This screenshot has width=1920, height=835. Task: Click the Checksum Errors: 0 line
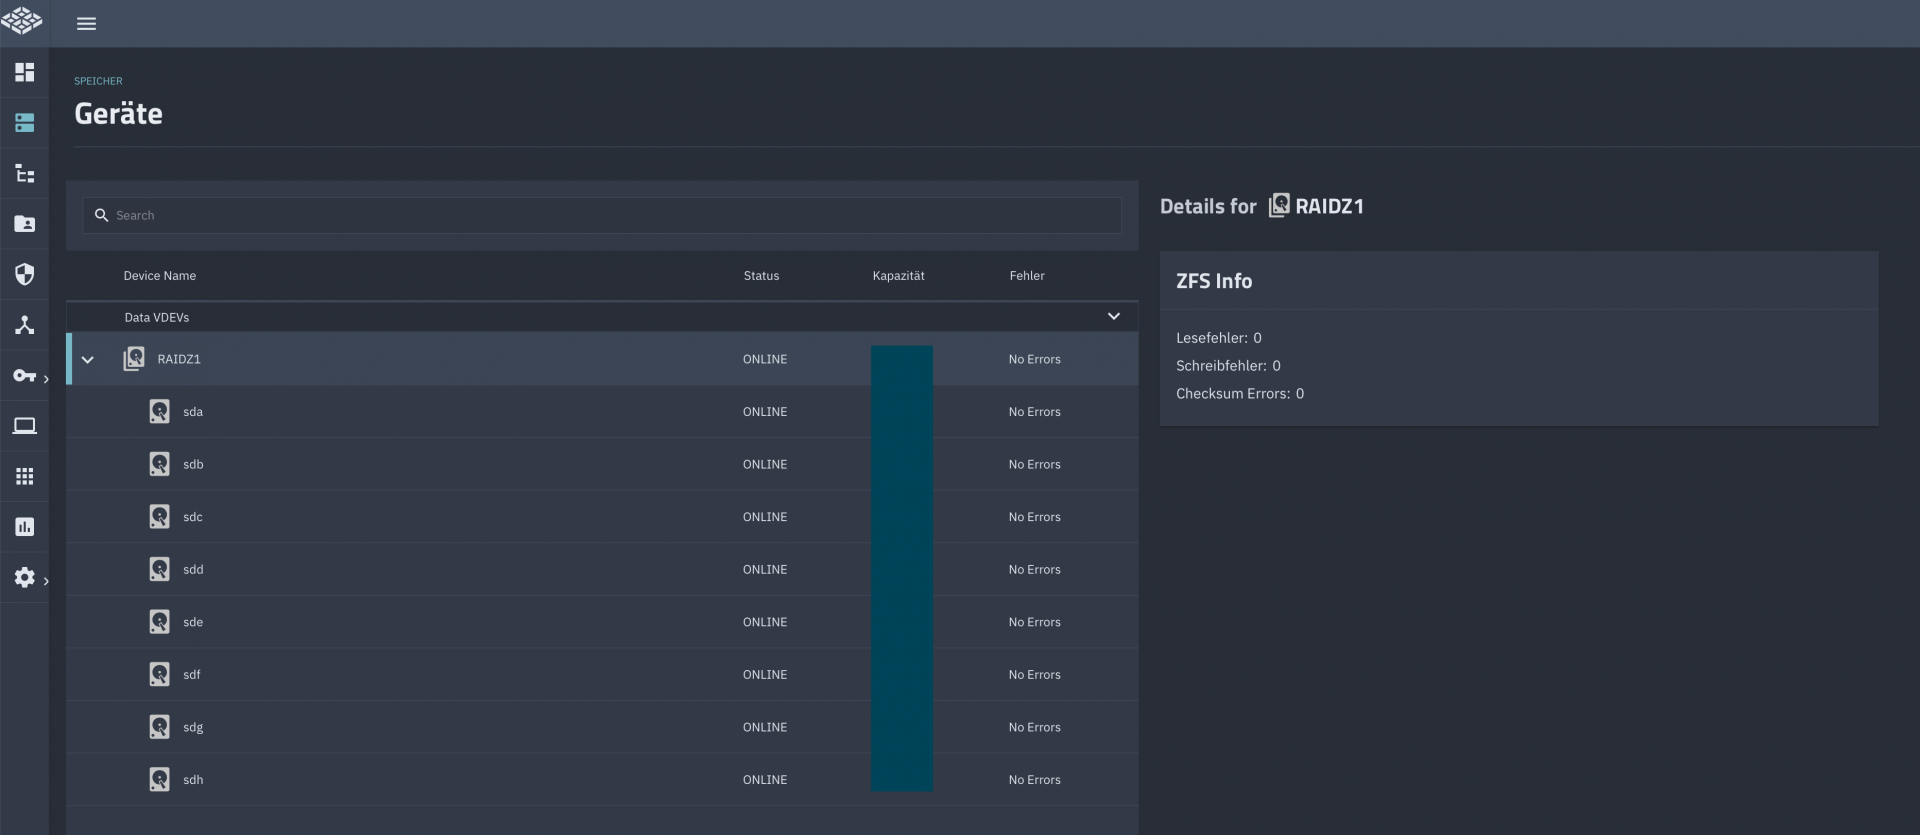1240,394
